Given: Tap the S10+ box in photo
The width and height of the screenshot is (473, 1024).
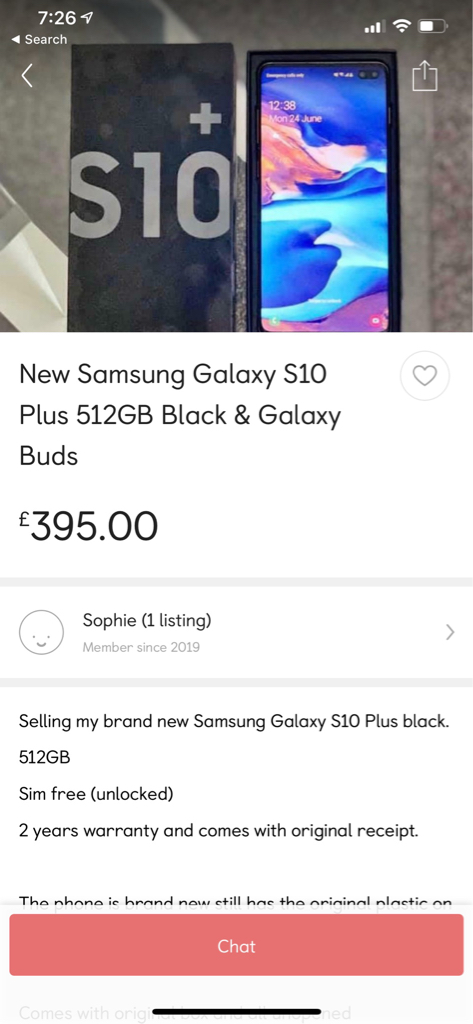Looking at the screenshot, I should coord(152,188).
